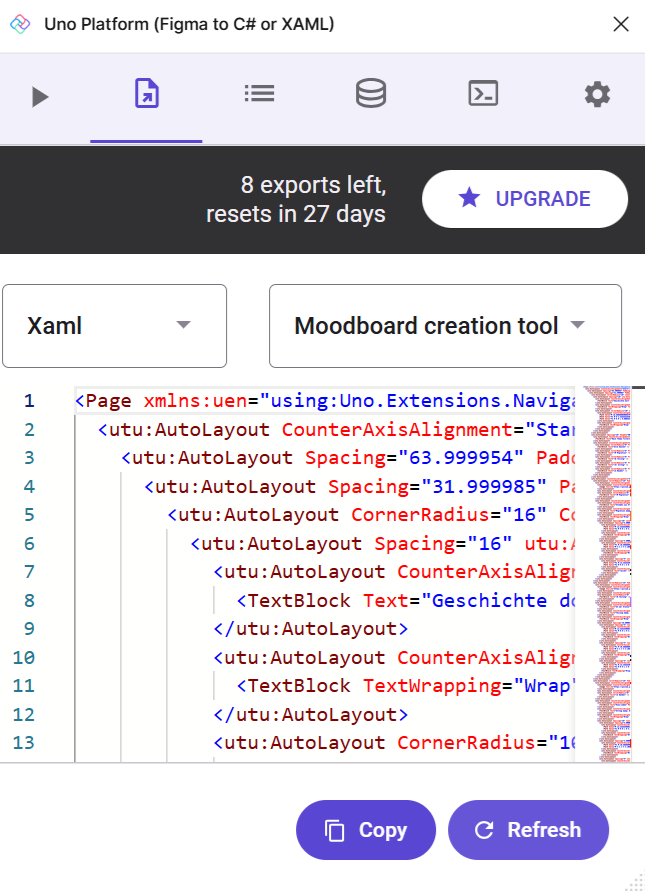Click the UPGRADE button

coord(525,199)
